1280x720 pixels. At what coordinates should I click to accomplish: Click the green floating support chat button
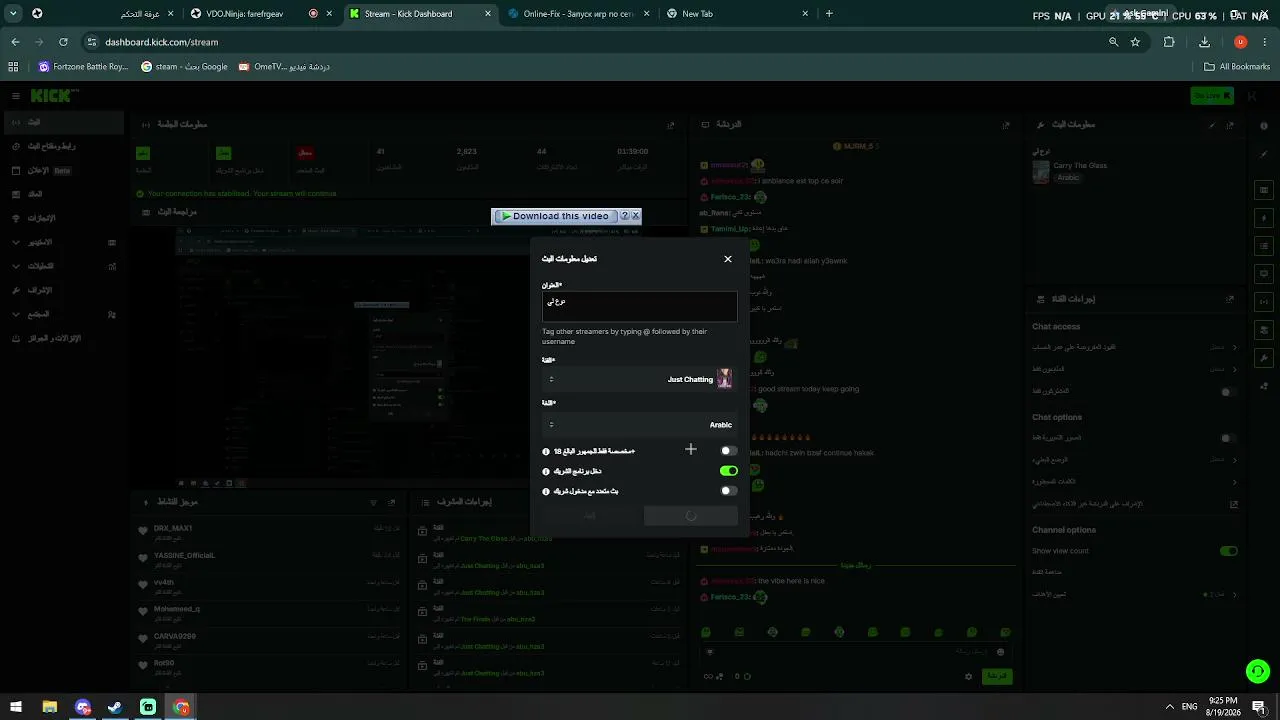pos(1258,672)
